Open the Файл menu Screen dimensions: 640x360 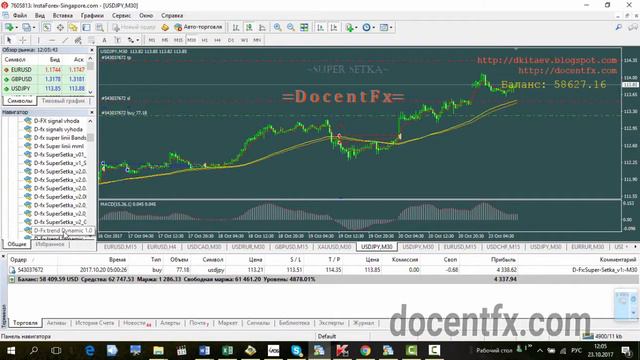pyautogui.click(x=20, y=16)
